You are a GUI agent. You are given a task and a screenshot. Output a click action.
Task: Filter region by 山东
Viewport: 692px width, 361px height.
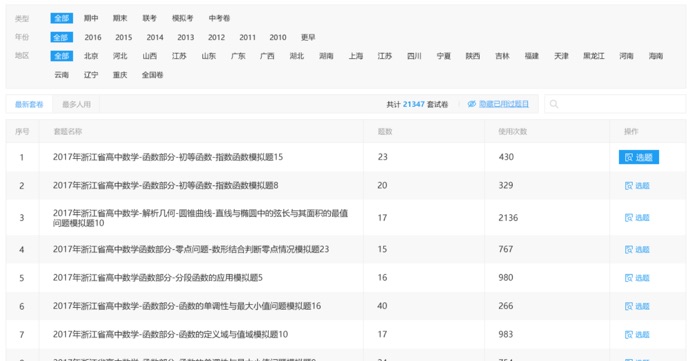point(208,56)
